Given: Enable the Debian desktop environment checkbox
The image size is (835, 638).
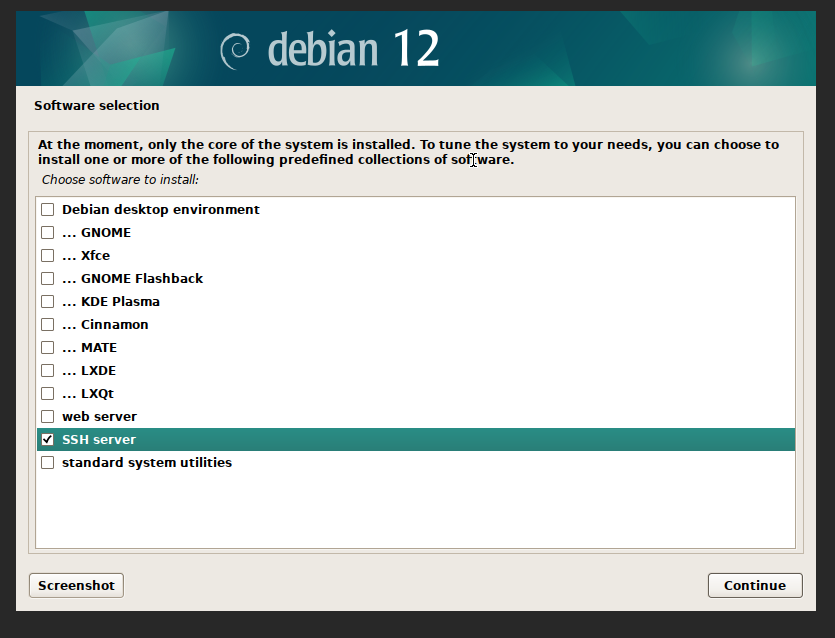Looking at the screenshot, I should (47, 210).
